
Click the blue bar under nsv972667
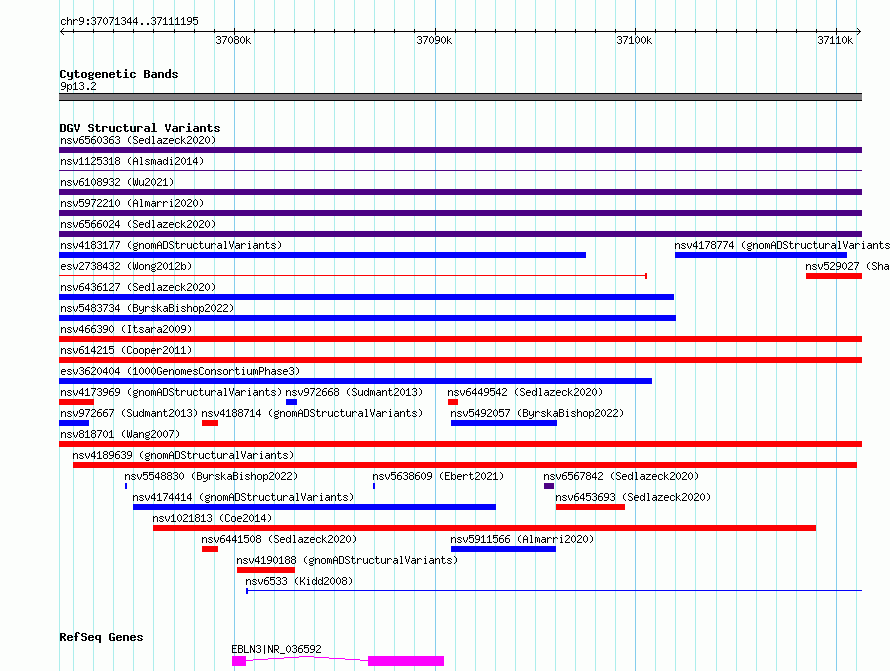click(74, 423)
